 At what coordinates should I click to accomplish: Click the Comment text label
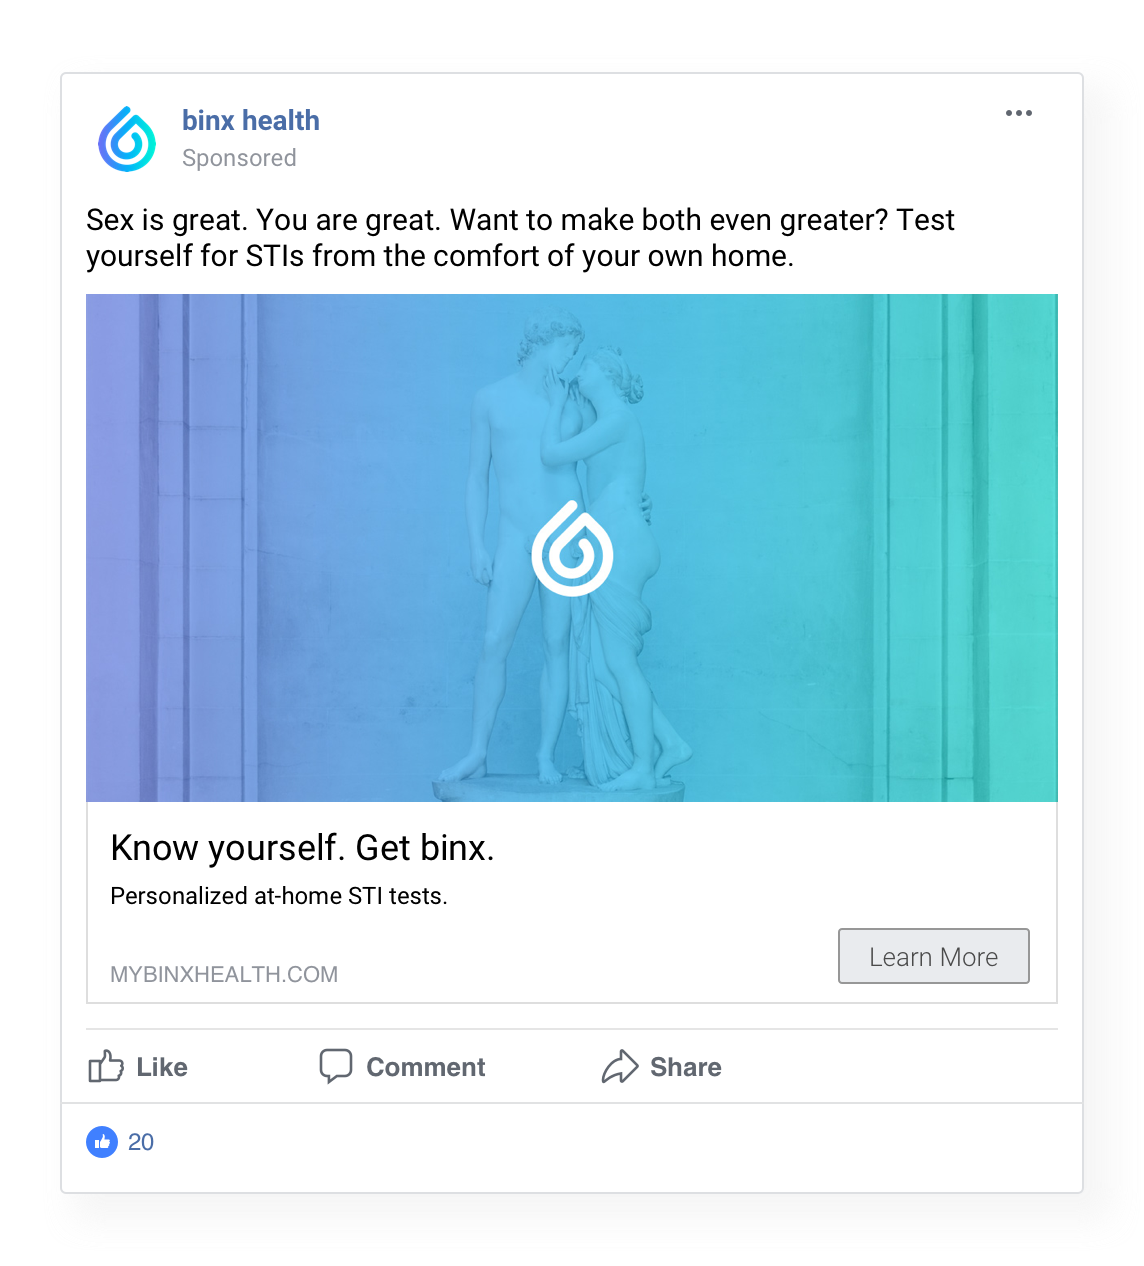coord(426,1067)
